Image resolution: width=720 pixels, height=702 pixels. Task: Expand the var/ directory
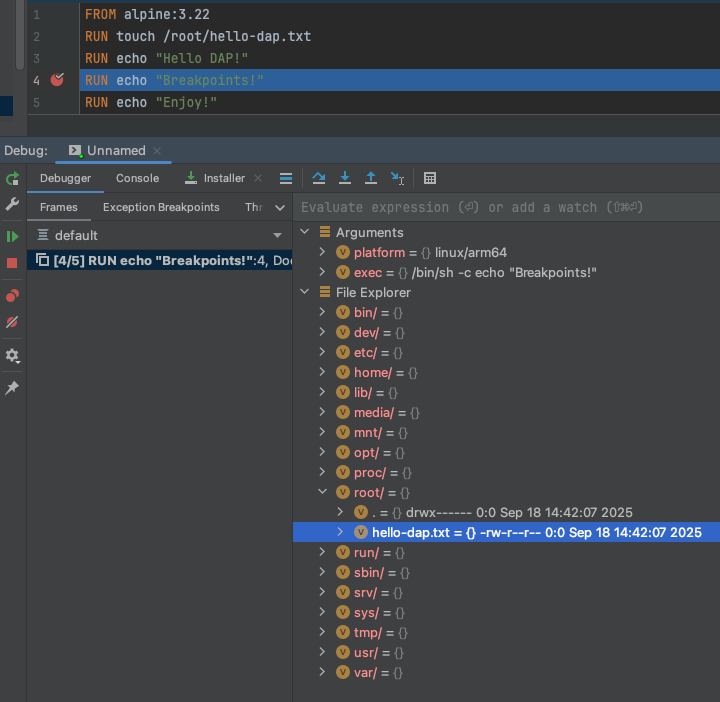322,672
